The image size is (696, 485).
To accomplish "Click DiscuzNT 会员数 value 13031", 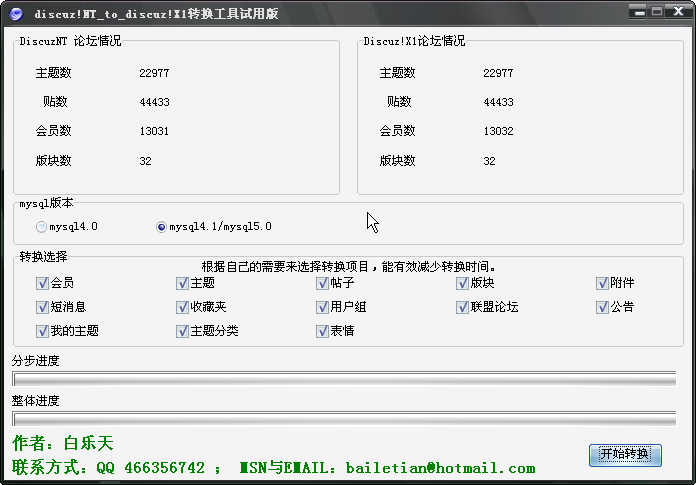I will click(154, 131).
